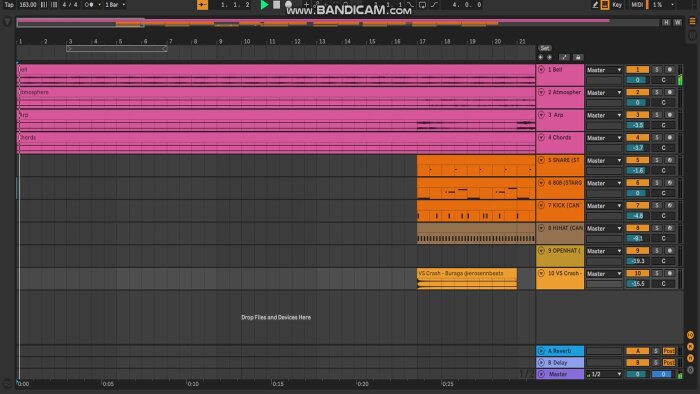Screen dimensions: 700x394
Task: Click pan control C on 1 Bell
Action: (x=663, y=80)
